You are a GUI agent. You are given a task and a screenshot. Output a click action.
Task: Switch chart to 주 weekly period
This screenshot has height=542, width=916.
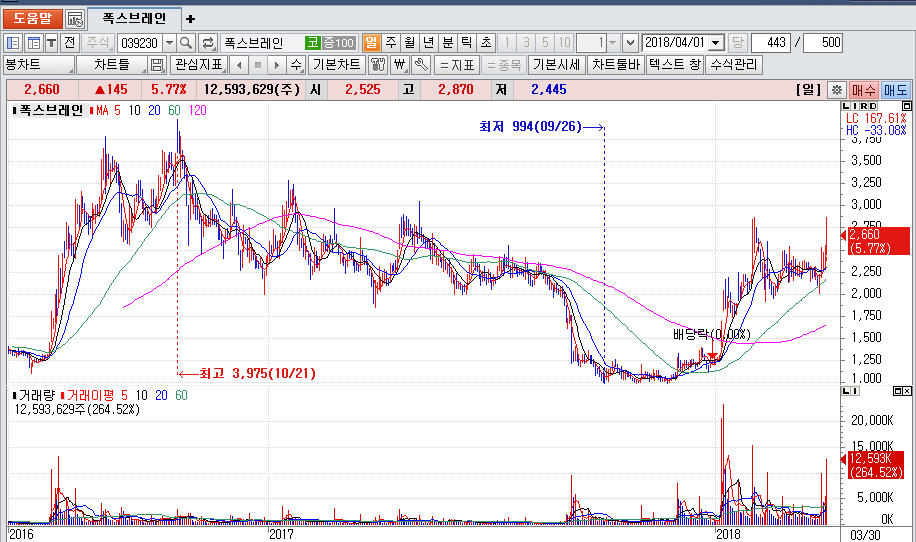[x=390, y=43]
